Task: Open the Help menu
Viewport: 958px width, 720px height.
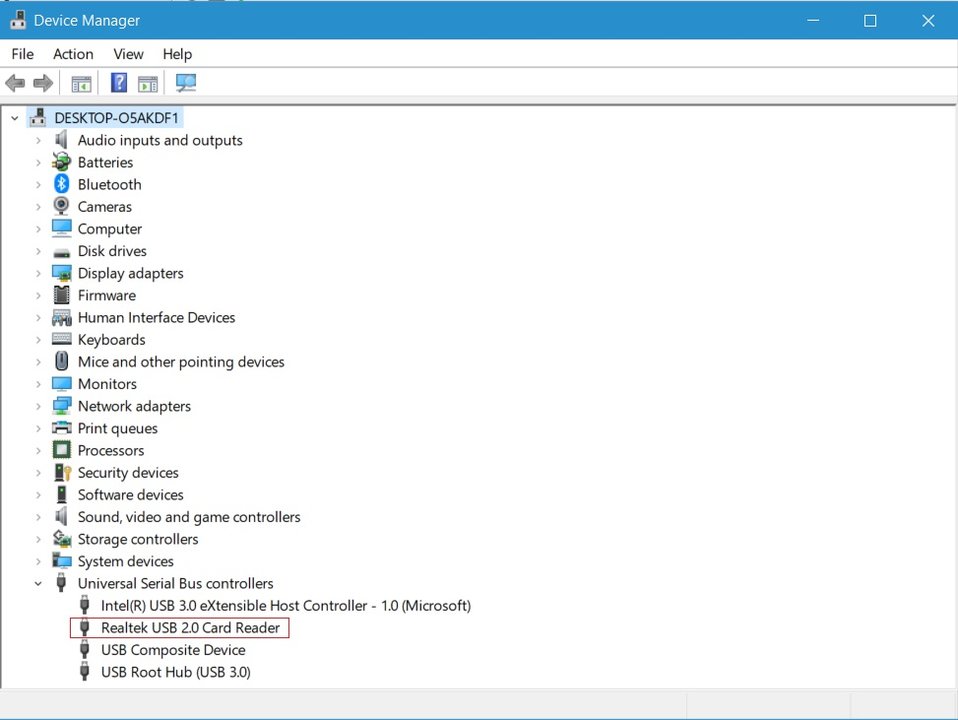Action: click(177, 54)
